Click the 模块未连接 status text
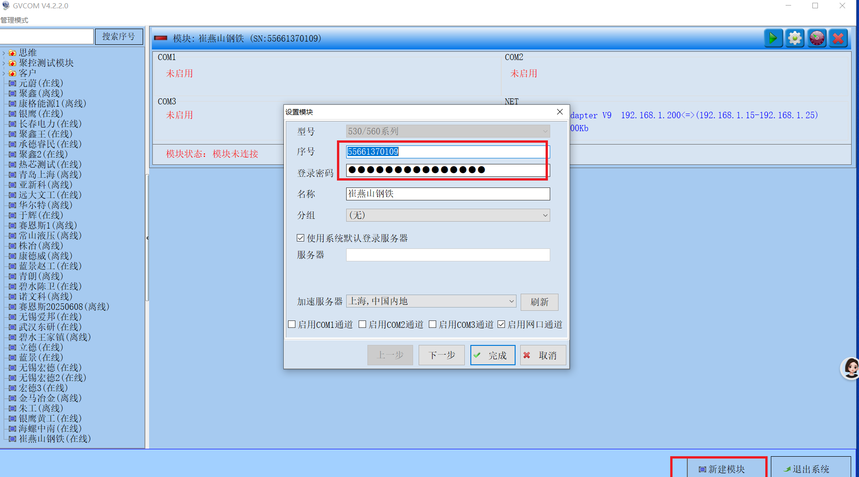This screenshot has height=477, width=859. [x=235, y=154]
